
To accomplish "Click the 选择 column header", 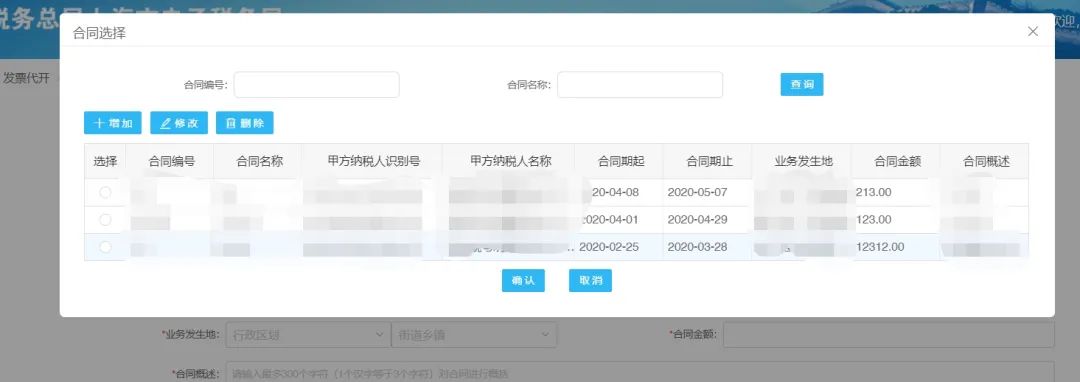I will pyautogui.click(x=105, y=162).
